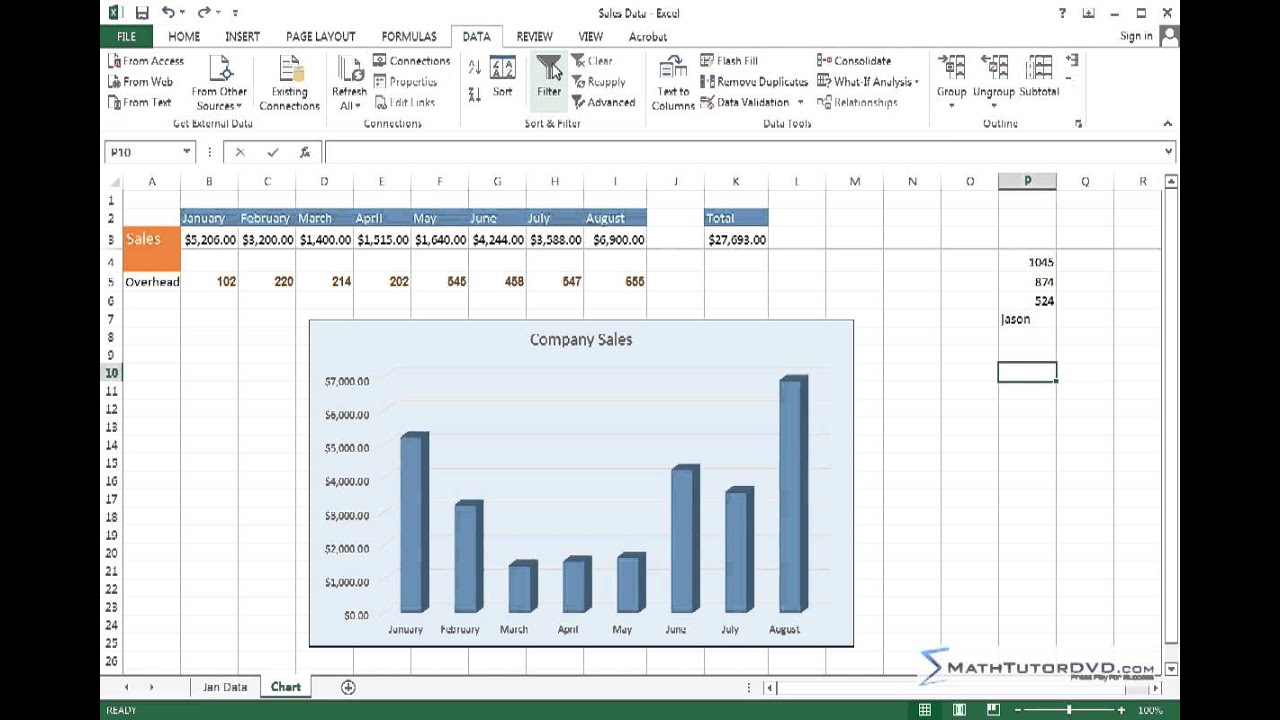Open the Acrobat ribbon tab
The width and height of the screenshot is (1280, 720).
648,36
